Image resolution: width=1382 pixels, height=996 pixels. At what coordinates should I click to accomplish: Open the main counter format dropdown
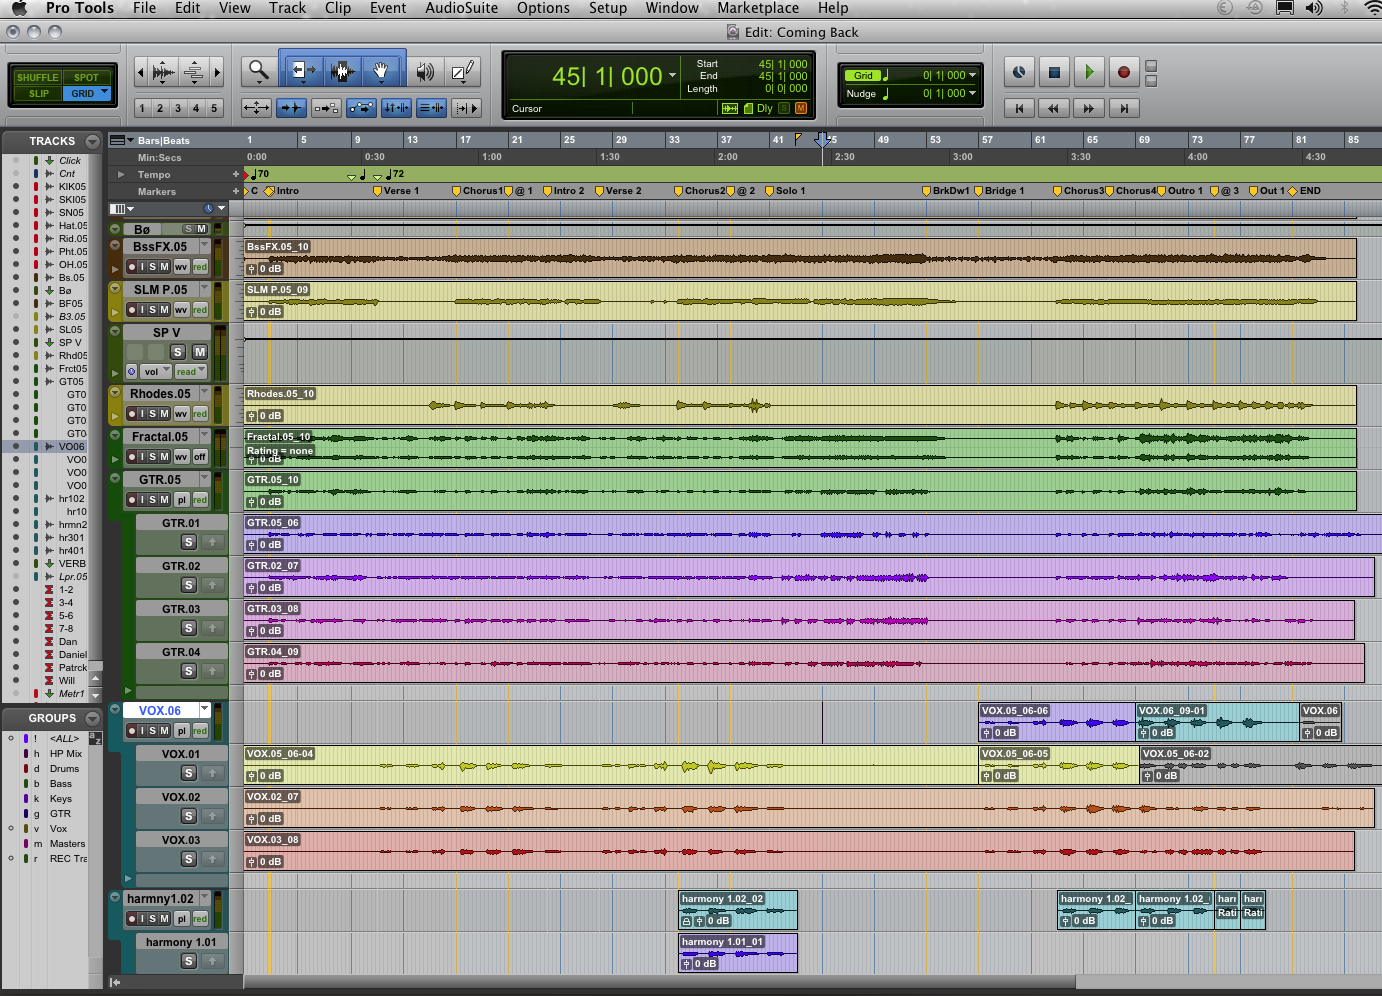pos(672,76)
